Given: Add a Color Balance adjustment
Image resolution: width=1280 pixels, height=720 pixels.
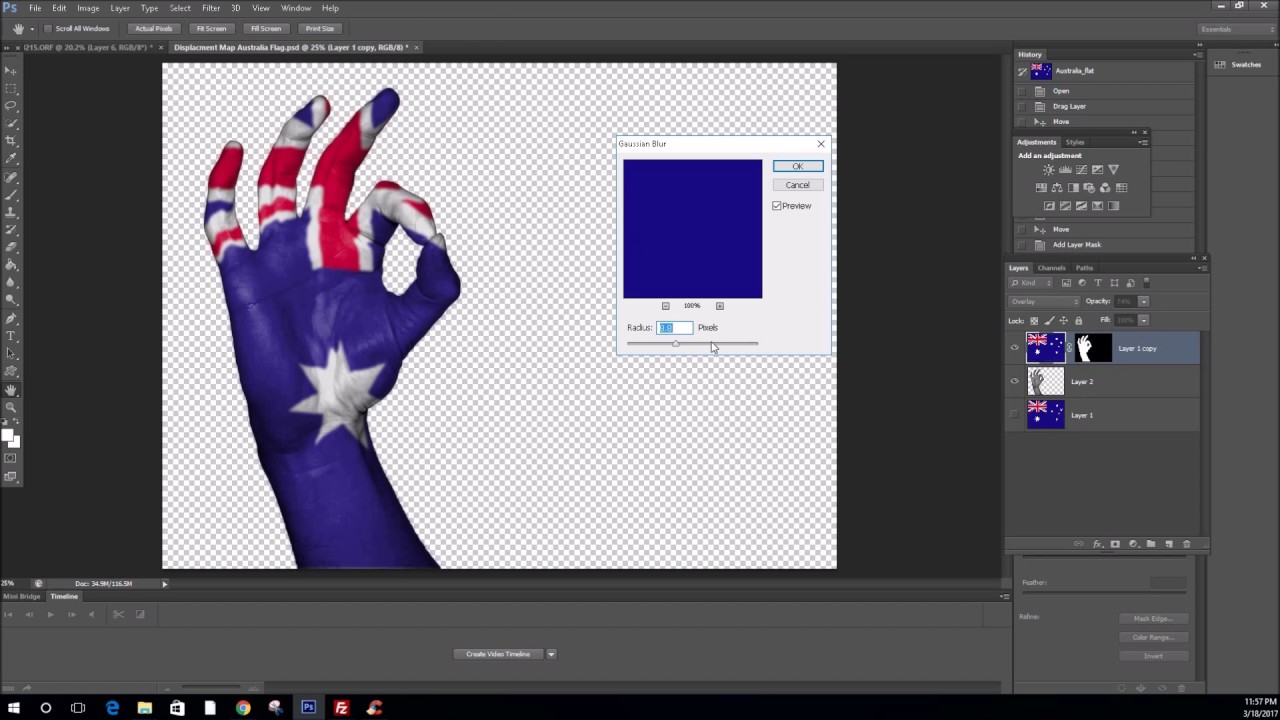Looking at the screenshot, I should (1057, 188).
